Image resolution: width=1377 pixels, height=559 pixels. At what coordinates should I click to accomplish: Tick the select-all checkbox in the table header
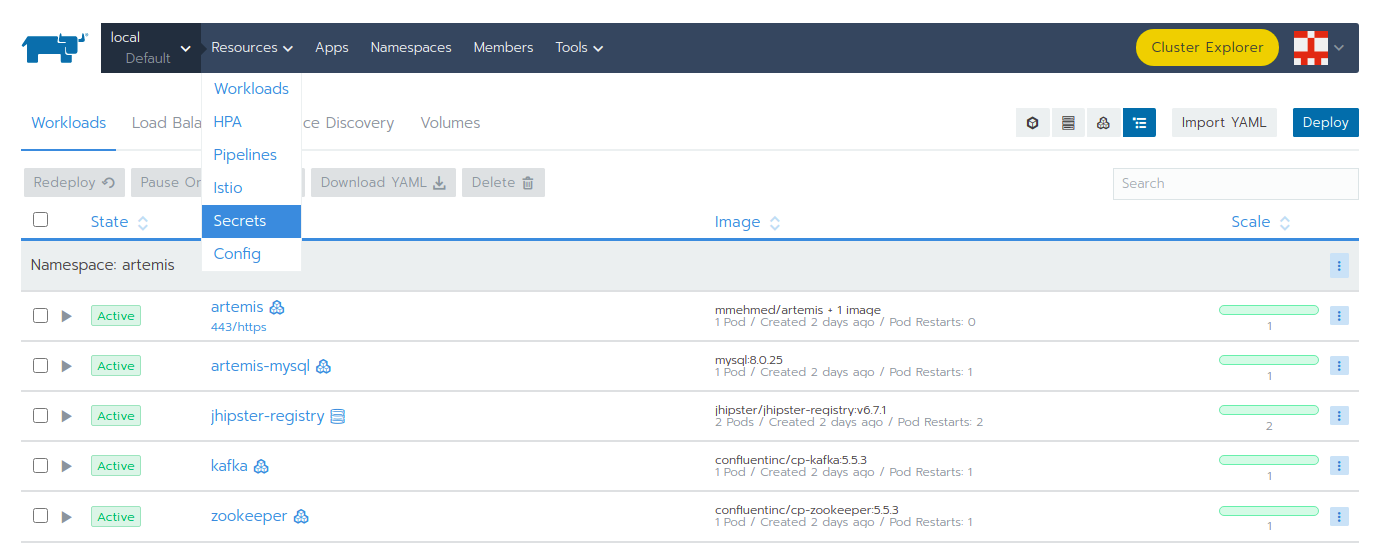pyautogui.click(x=40, y=220)
